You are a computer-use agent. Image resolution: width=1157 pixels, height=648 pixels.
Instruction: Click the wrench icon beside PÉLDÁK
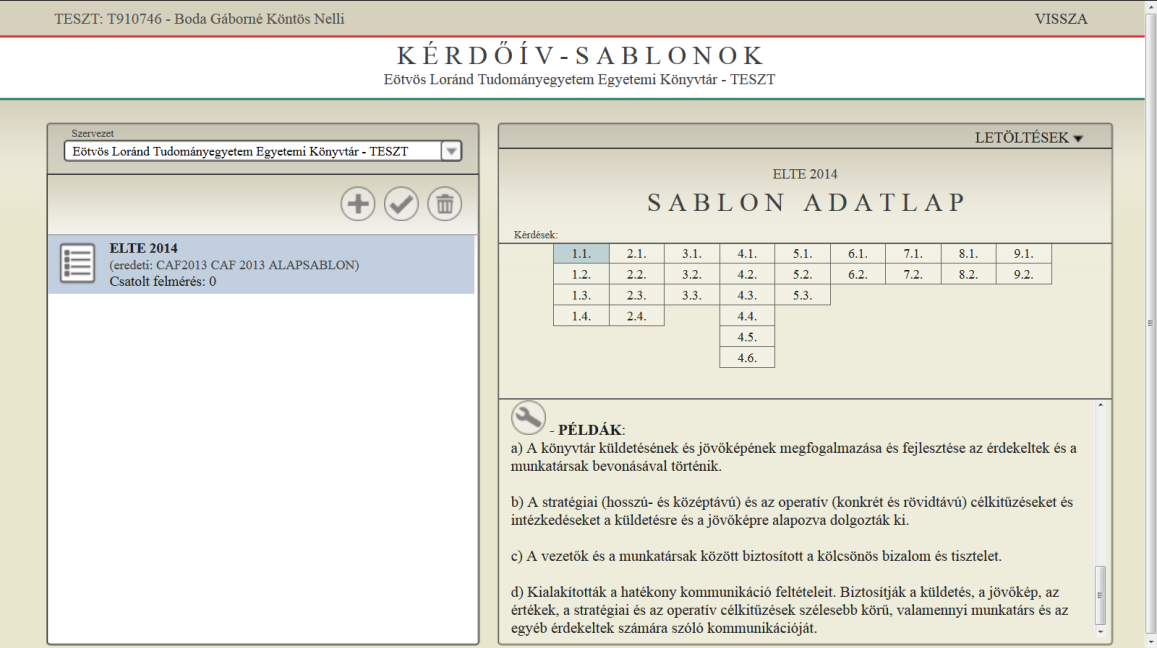pyautogui.click(x=528, y=418)
